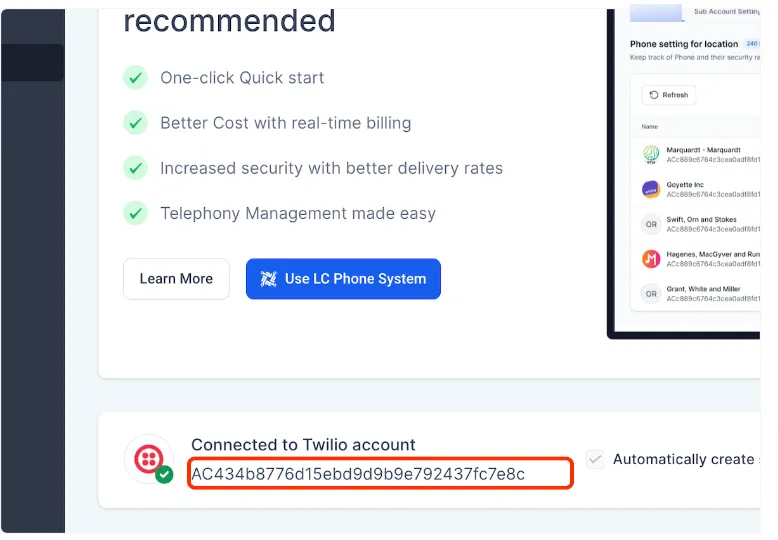Click the Telephony Management green checkmark

tap(135, 213)
